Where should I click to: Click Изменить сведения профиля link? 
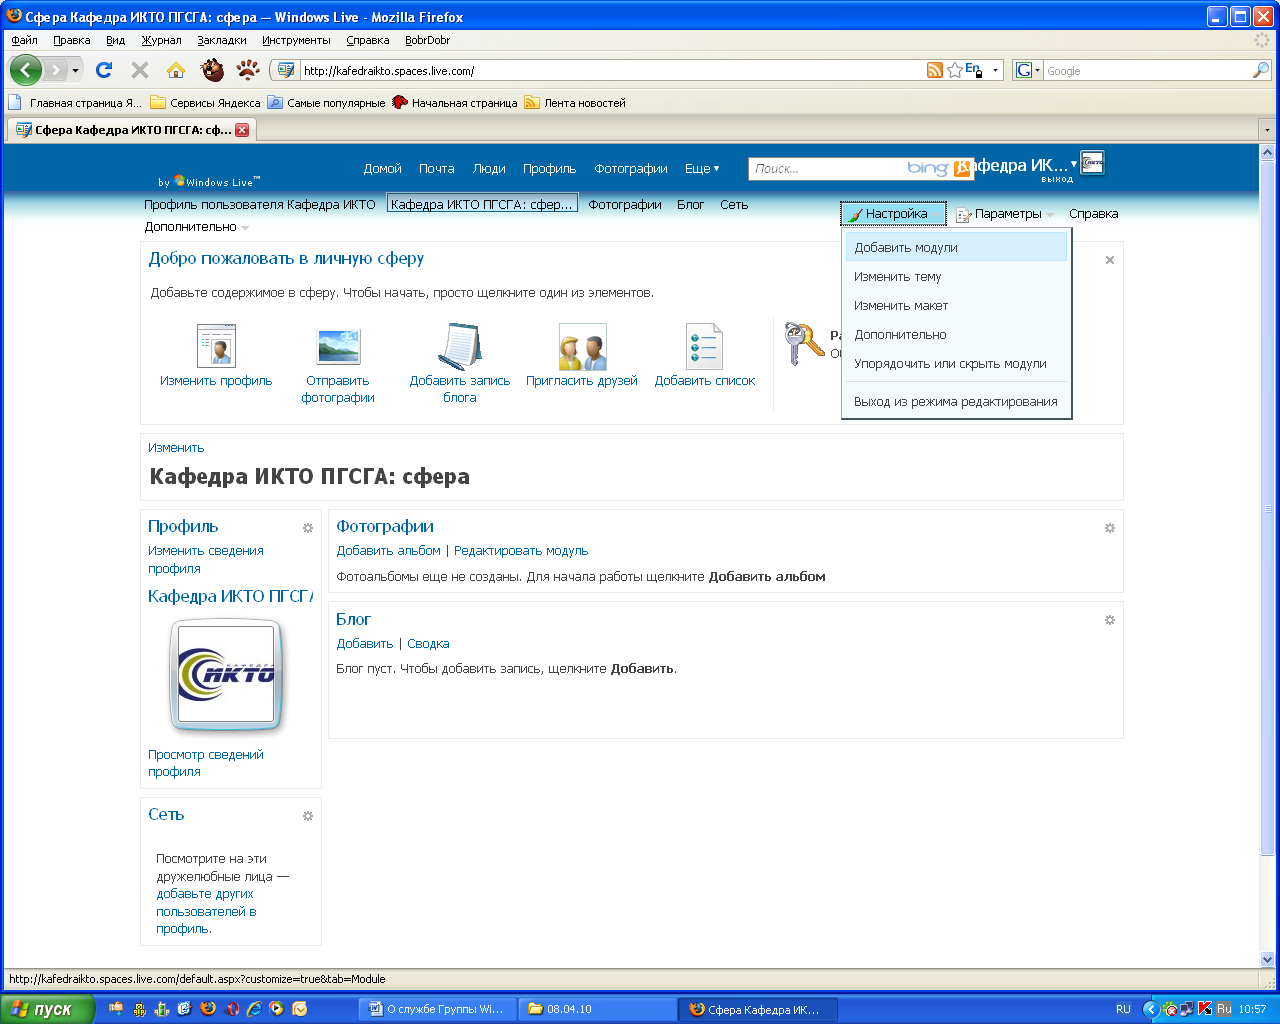pos(206,560)
